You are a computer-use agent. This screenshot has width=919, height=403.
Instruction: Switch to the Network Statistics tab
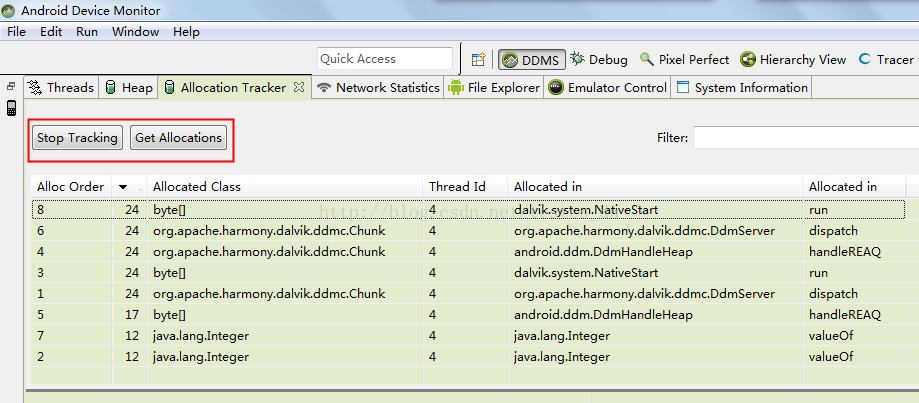[x=379, y=87]
